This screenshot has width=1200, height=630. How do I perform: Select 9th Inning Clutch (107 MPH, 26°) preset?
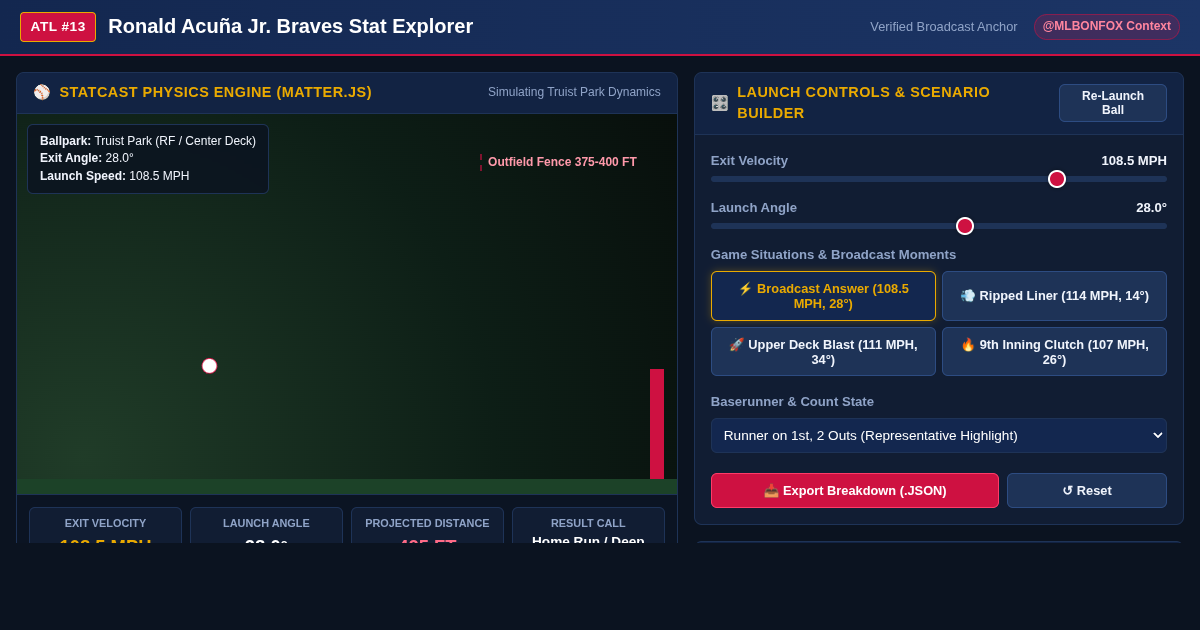point(1054,352)
